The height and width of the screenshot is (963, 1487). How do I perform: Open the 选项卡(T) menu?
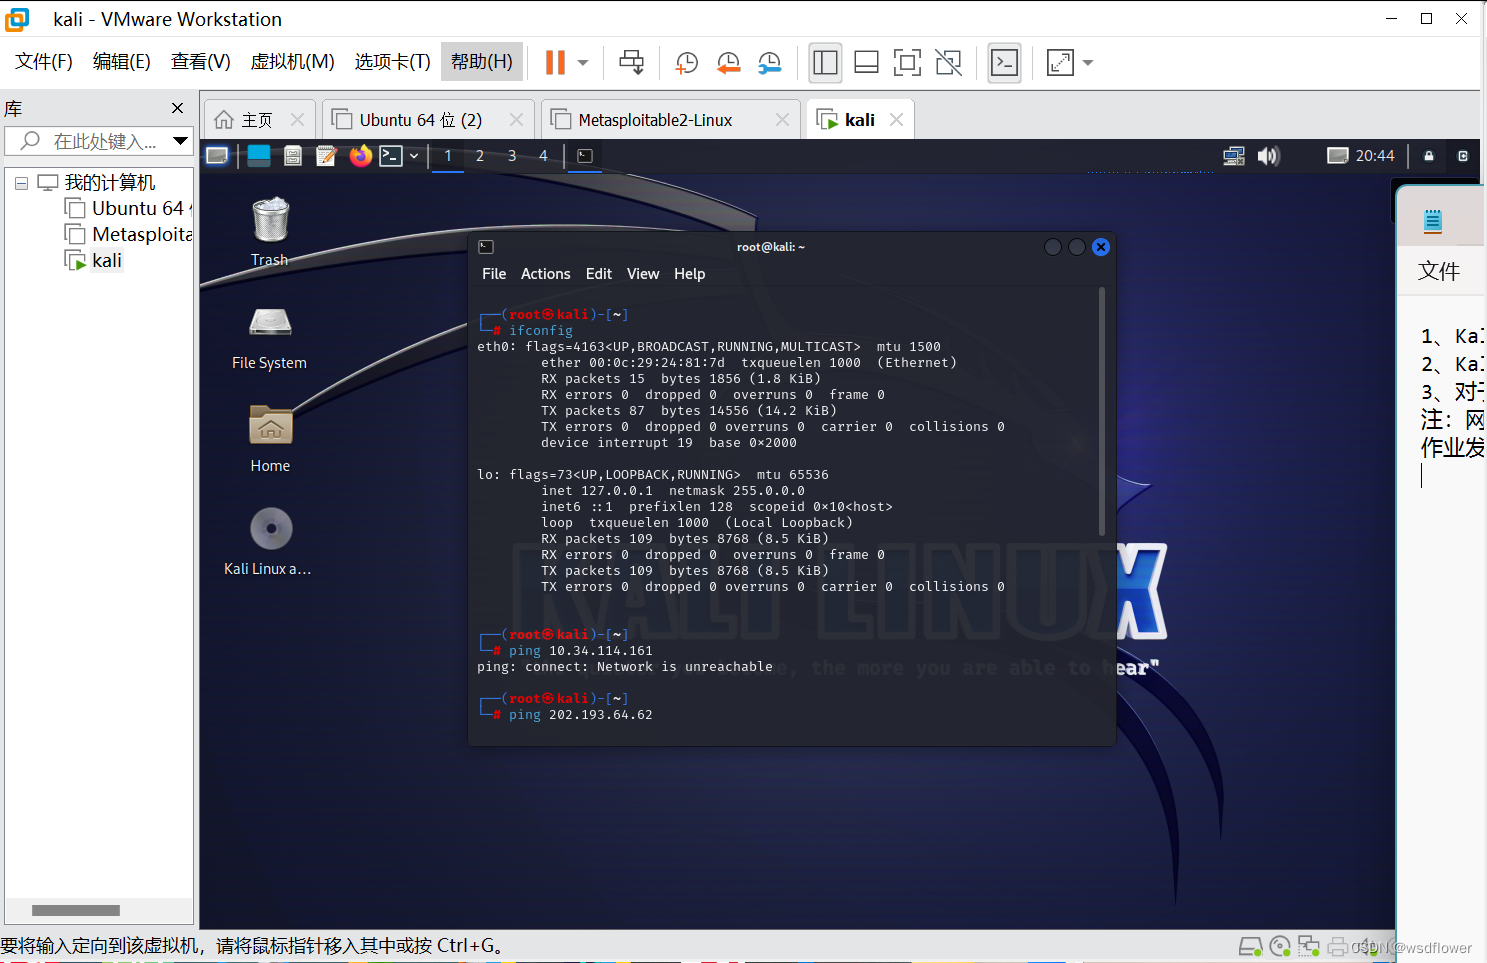point(392,62)
